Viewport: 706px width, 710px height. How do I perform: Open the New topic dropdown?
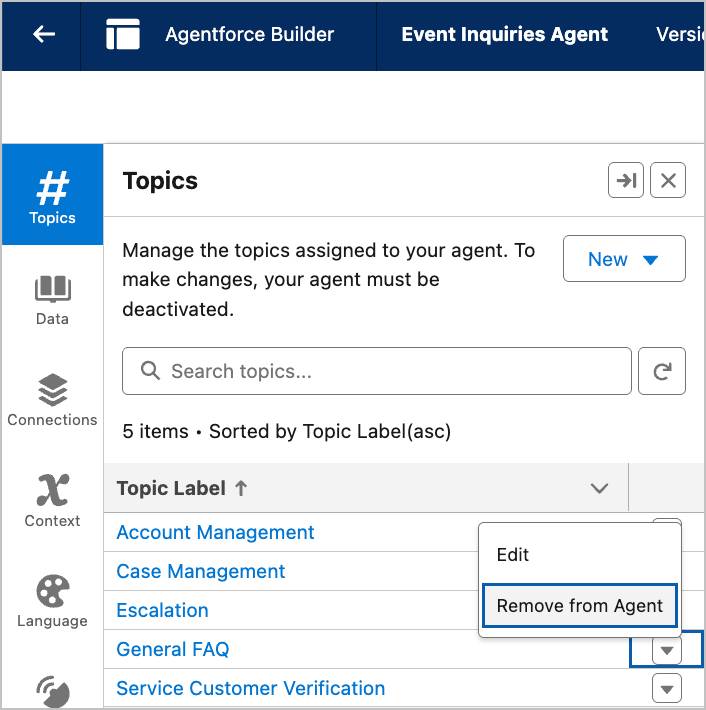(x=624, y=259)
